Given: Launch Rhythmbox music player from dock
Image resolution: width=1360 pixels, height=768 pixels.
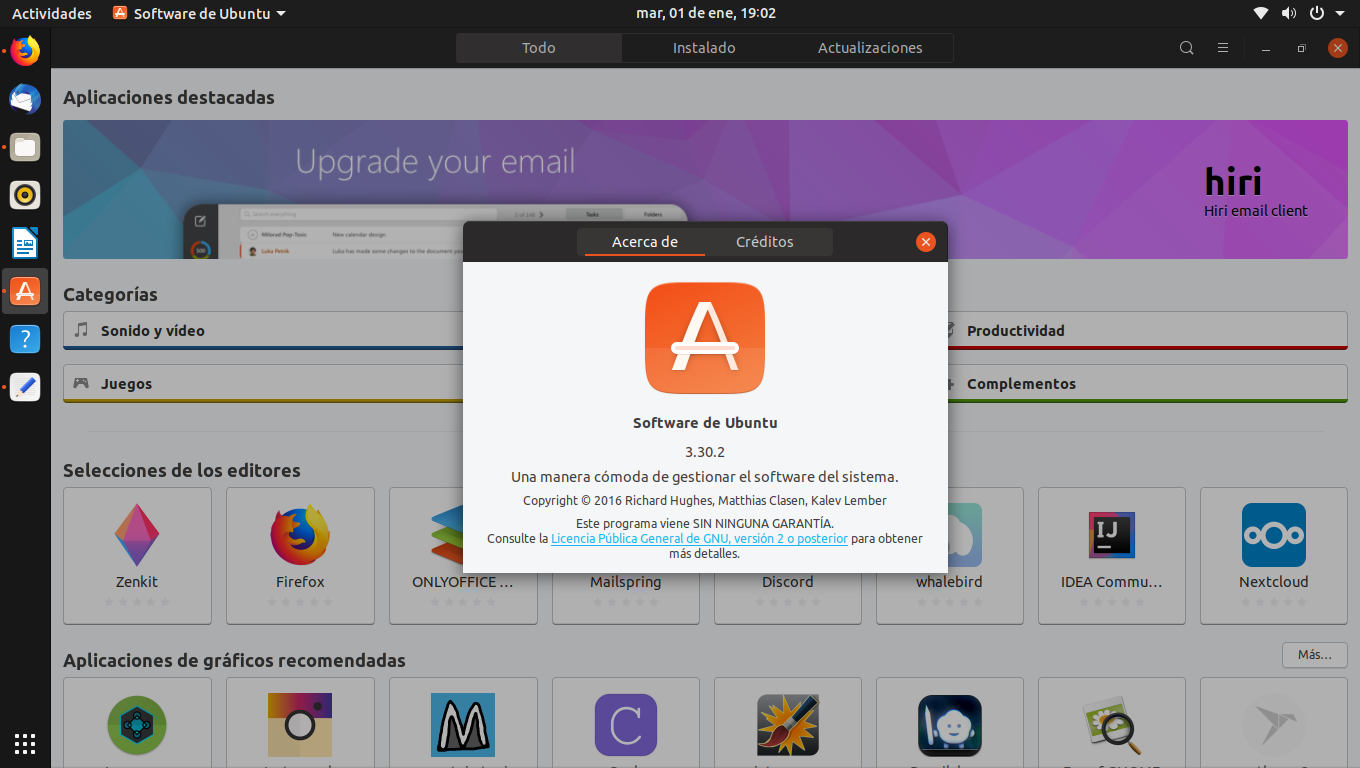Looking at the screenshot, I should click(x=25, y=195).
